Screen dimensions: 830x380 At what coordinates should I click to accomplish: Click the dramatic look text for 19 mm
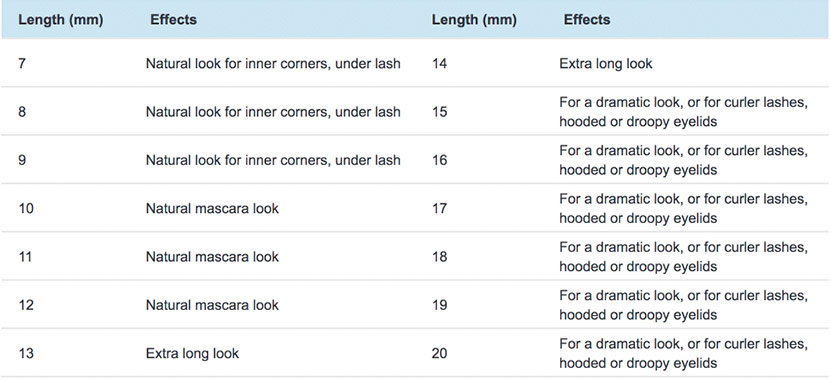point(683,305)
